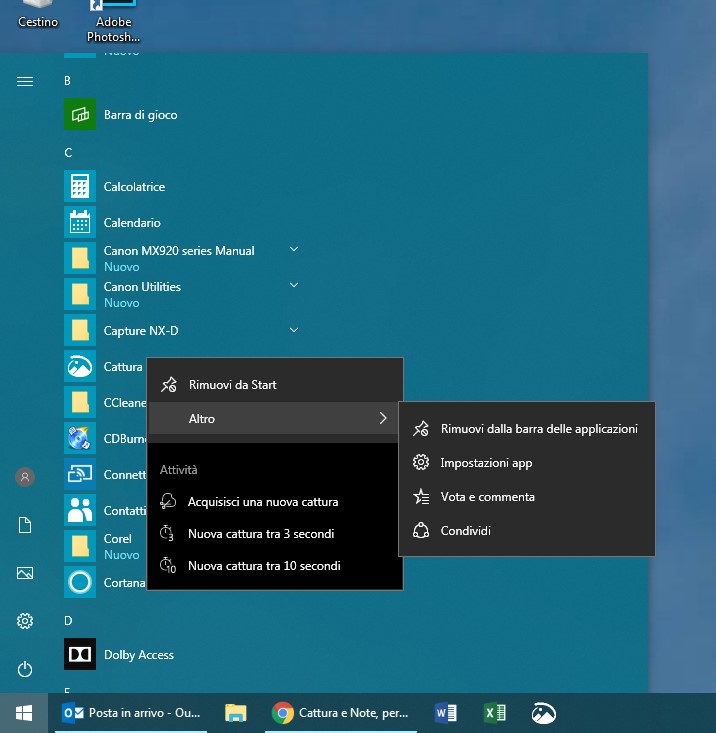
Task: Select Vota e commenta option
Action: coord(487,497)
